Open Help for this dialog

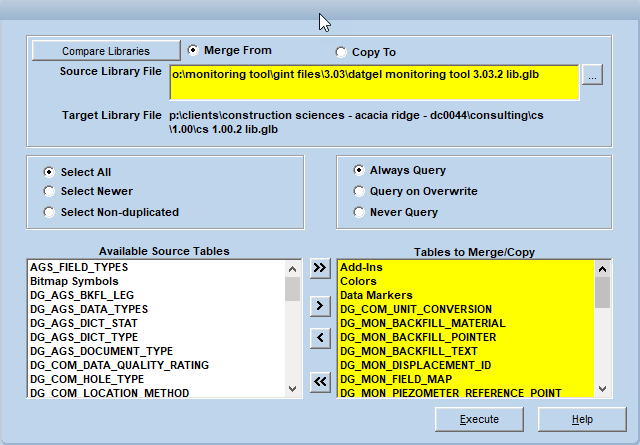click(x=583, y=419)
